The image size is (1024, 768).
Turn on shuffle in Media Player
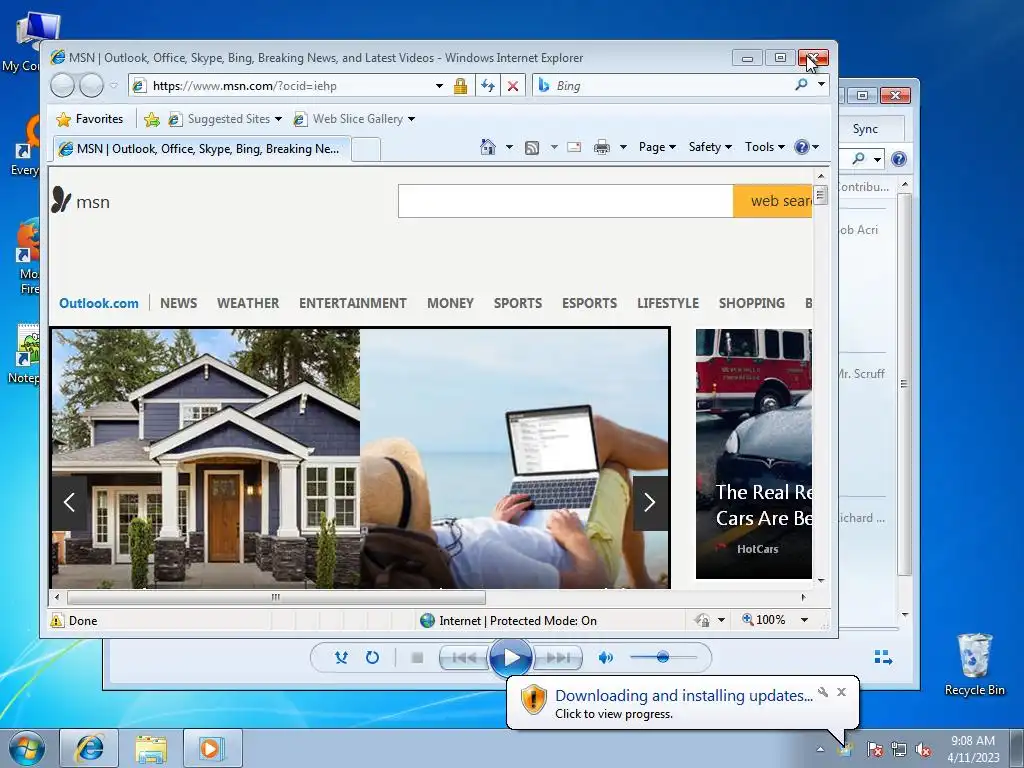341,658
